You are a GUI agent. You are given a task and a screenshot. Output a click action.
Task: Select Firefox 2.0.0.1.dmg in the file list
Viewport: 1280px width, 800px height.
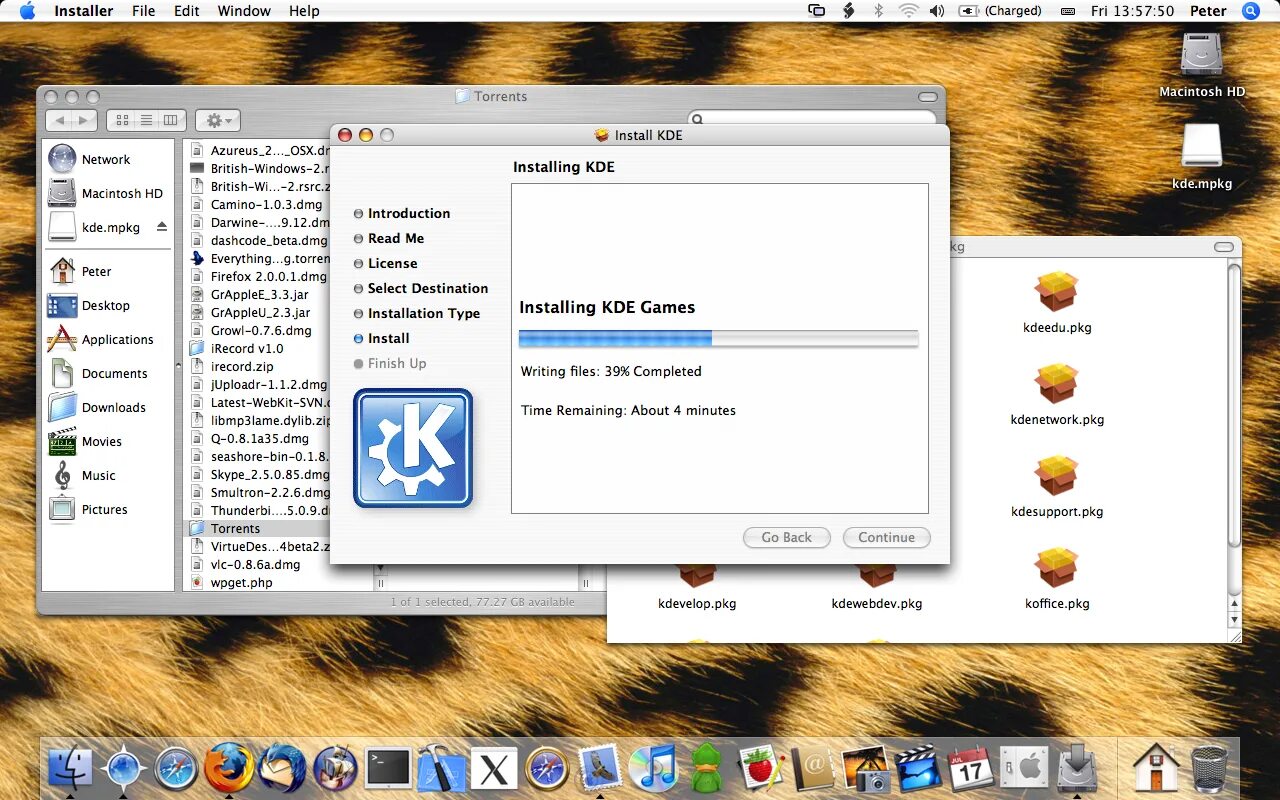260,276
